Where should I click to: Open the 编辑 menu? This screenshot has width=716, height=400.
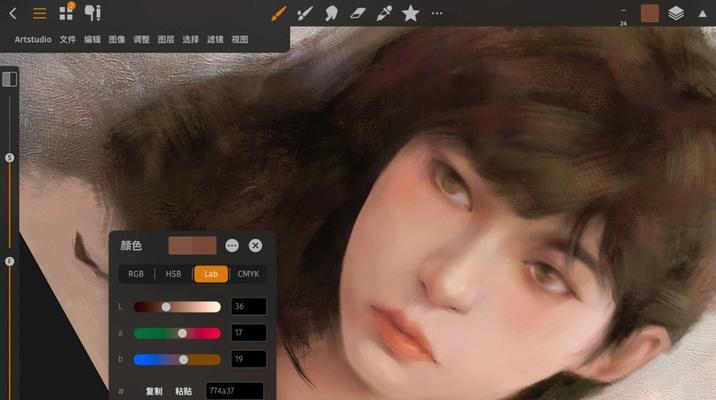point(92,40)
